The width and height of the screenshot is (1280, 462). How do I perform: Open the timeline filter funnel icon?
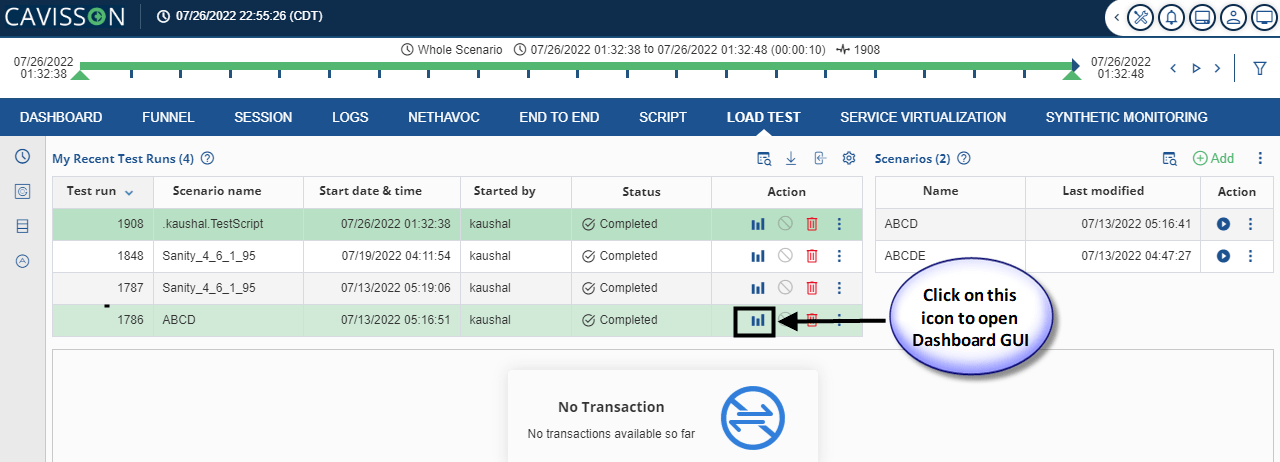click(x=1260, y=68)
